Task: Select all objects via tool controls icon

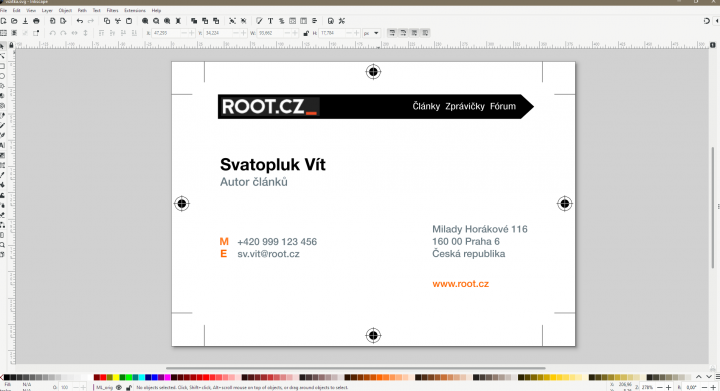Action: tap(4, 33)
